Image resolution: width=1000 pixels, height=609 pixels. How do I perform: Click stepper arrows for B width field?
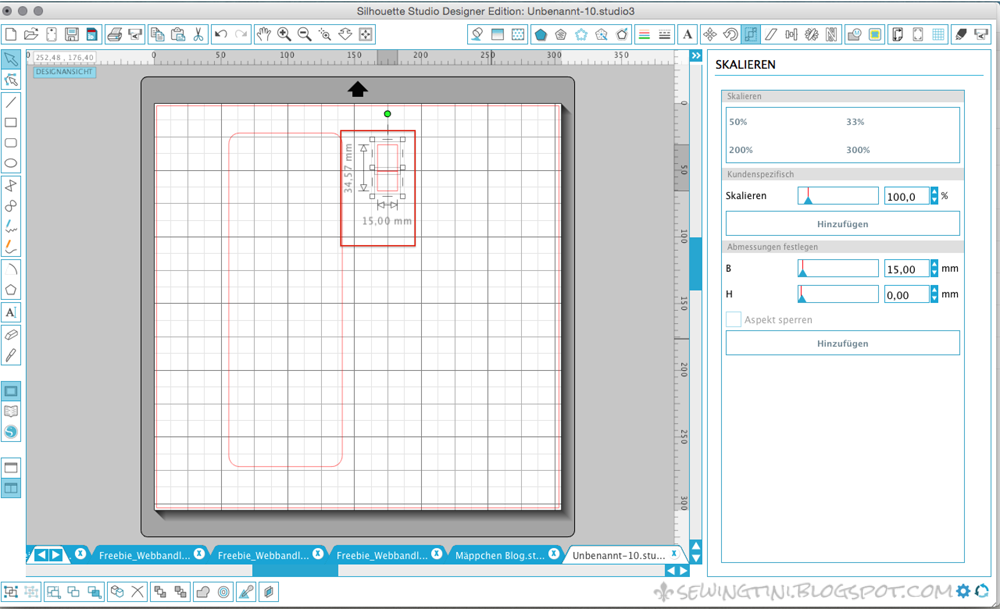click(934, 268)
